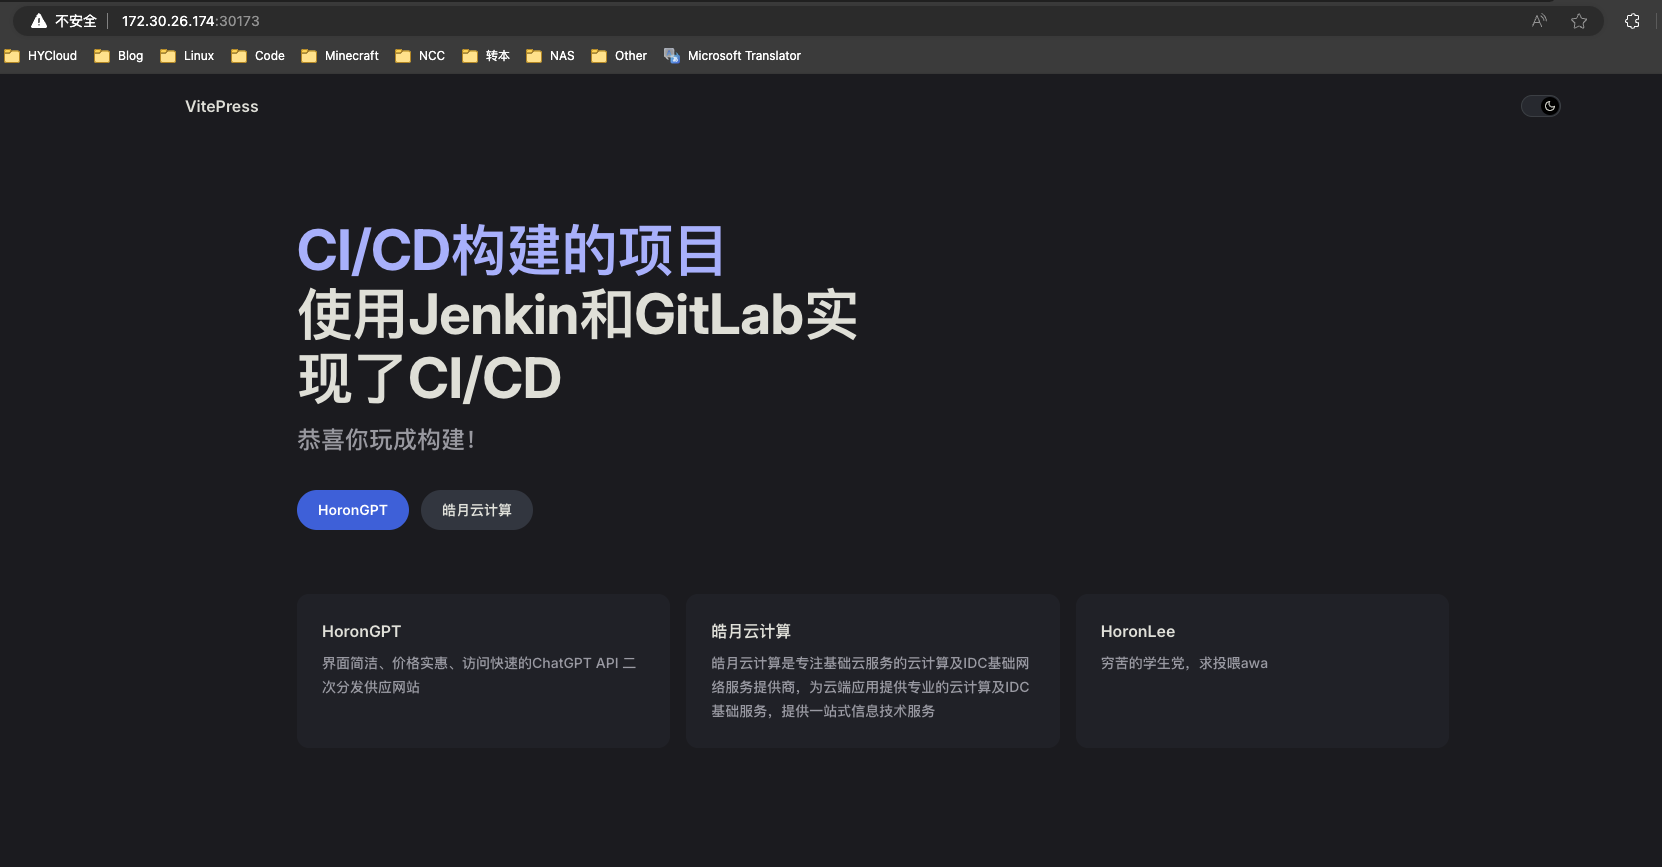Expand the Other bookmark folder
Viewport: 1662px width, 867px height.
tap(619, 56)
